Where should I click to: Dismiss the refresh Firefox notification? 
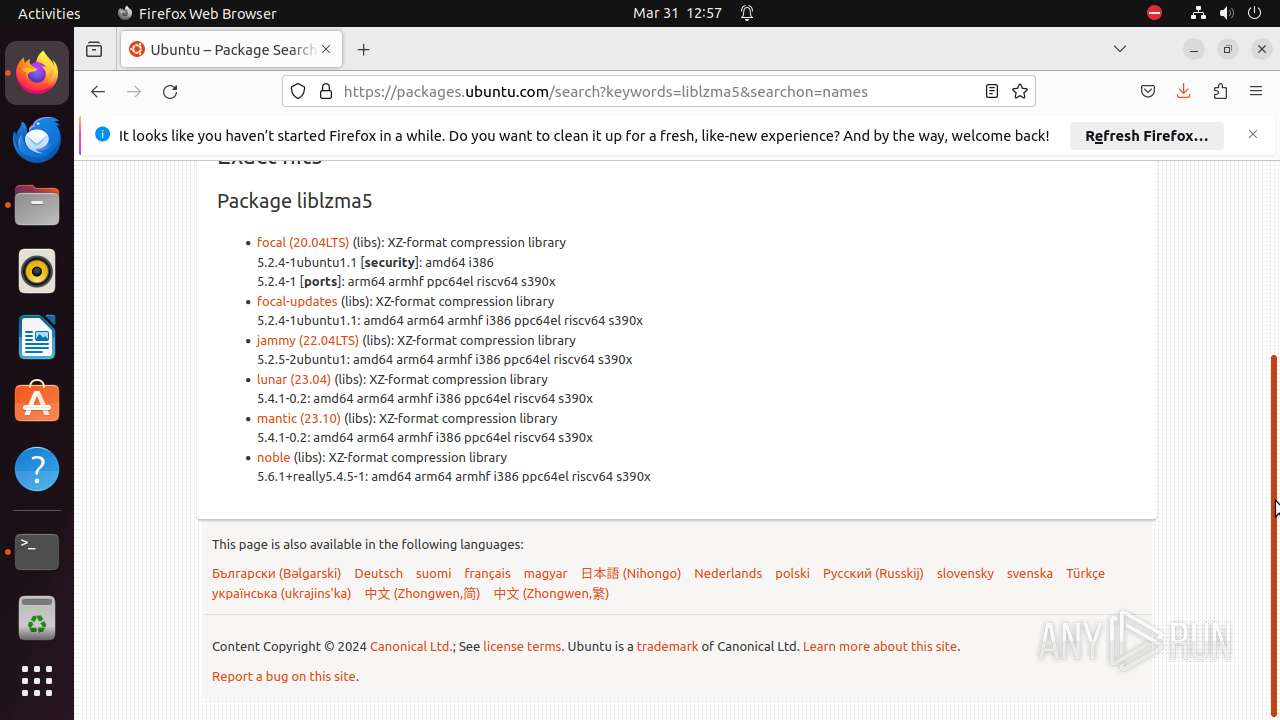coord(1253,134)
